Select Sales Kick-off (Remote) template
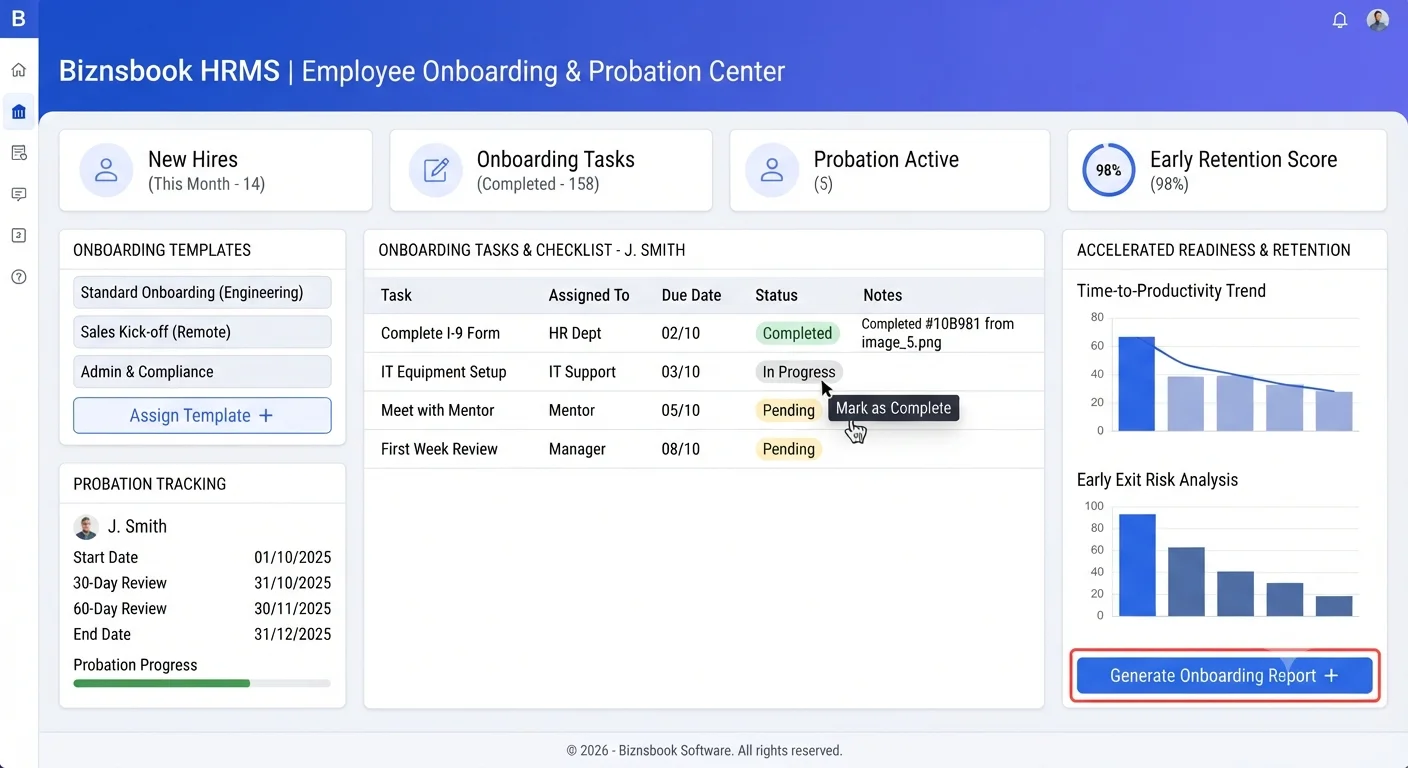 tap(202, 332)
